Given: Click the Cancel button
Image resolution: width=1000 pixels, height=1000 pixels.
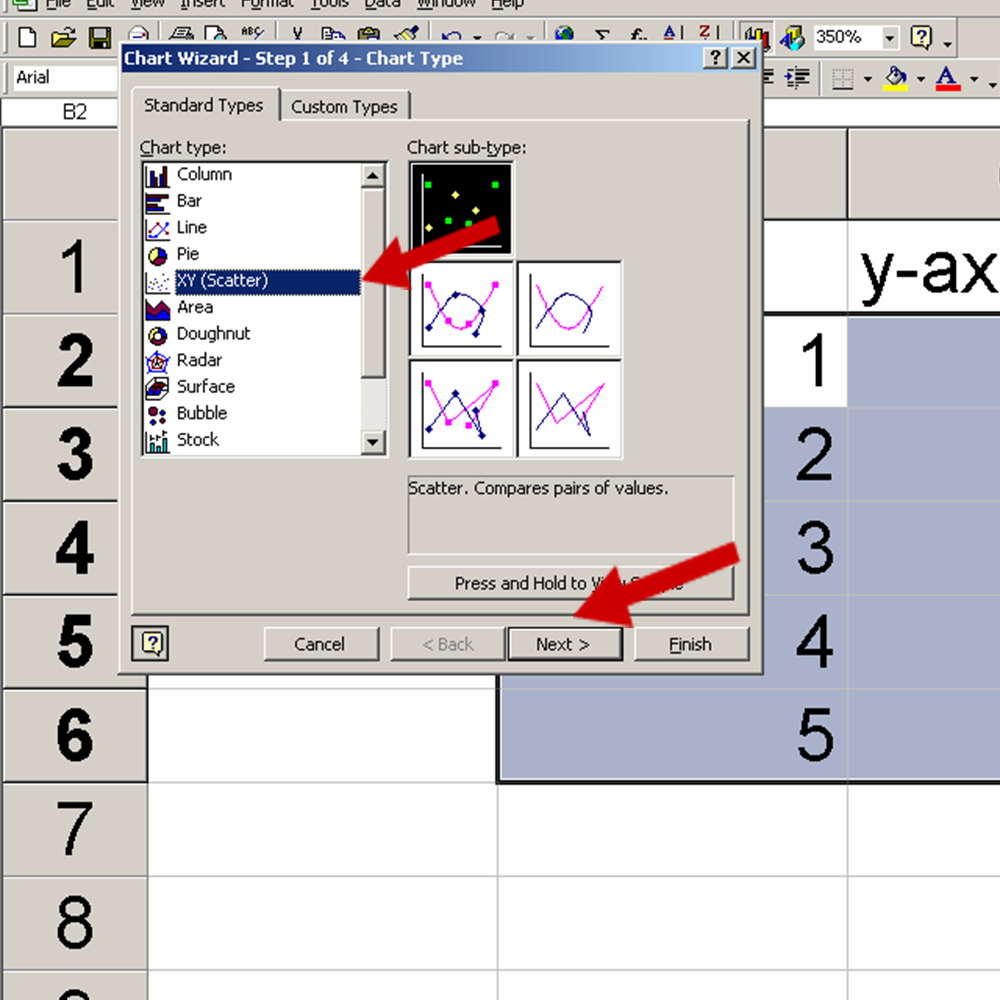Looking at the screenshot, I should 320,644.
